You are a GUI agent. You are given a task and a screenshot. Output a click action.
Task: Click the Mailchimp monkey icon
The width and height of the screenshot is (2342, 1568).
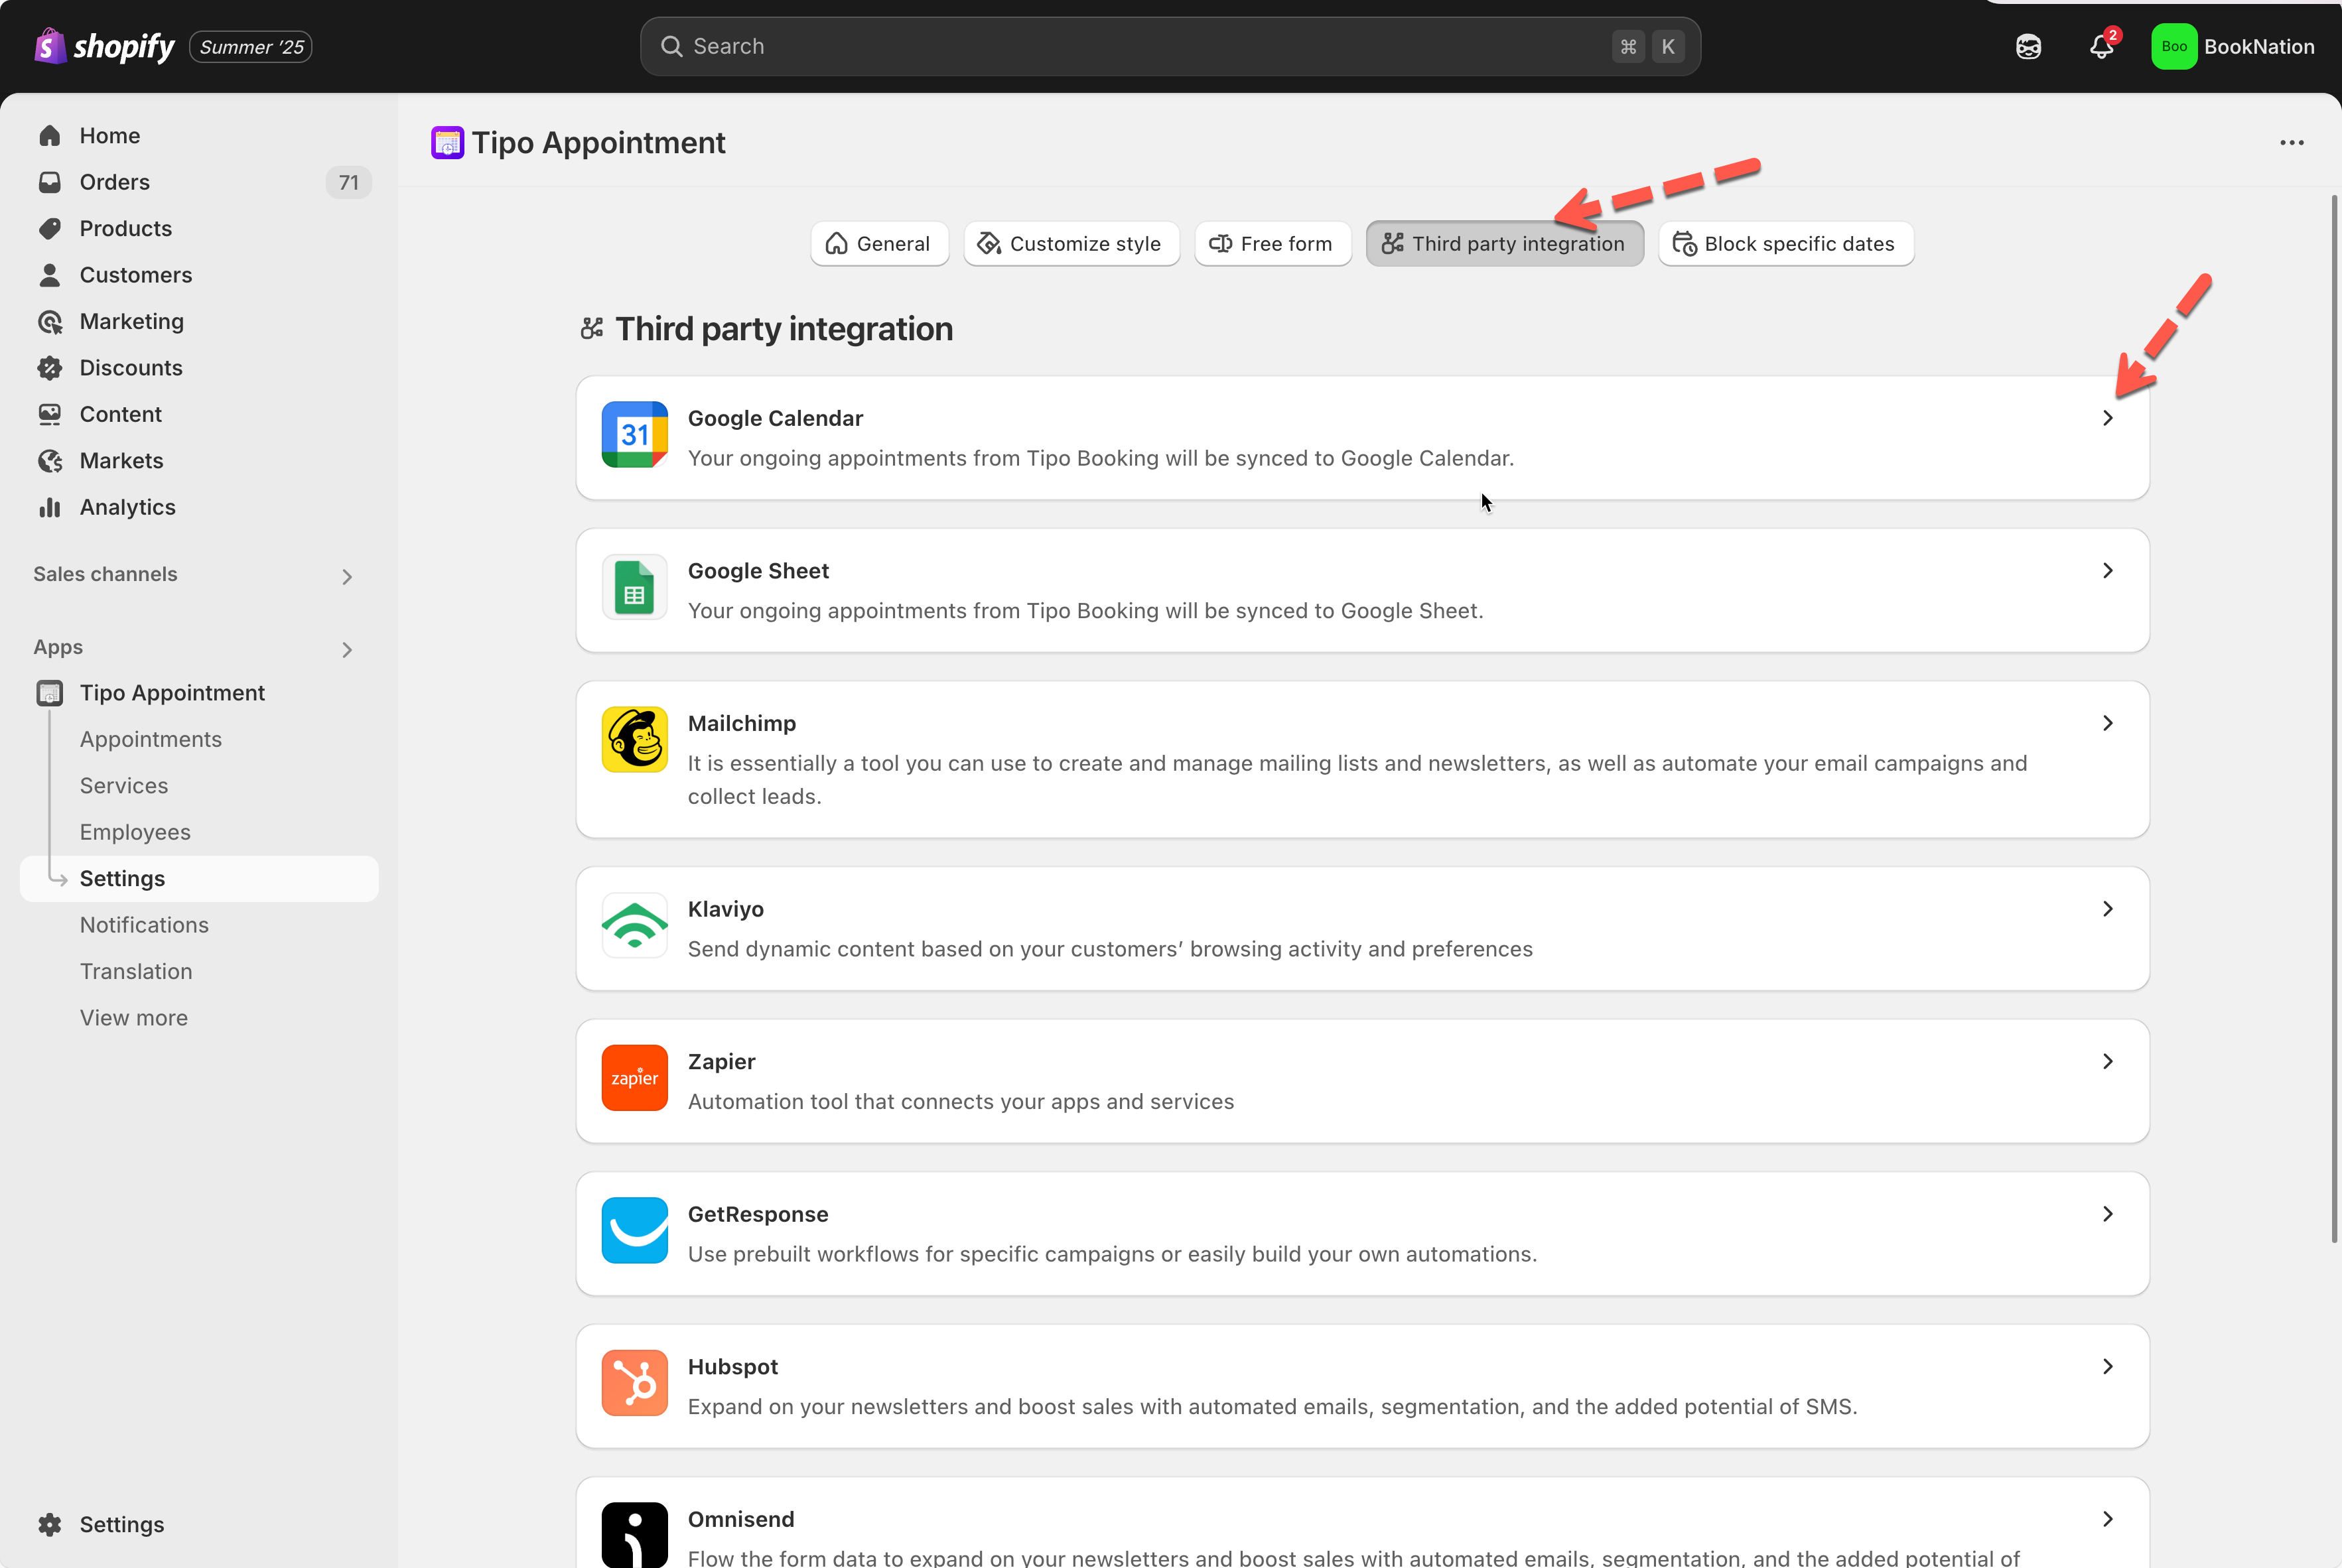pos(634,740)
